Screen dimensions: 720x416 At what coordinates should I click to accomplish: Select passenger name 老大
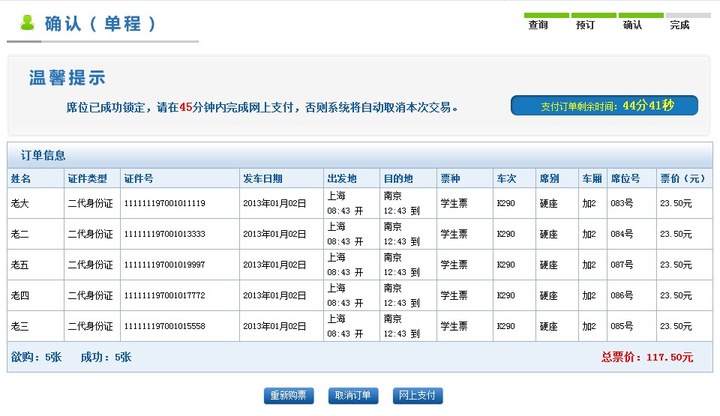coord(20,203)
